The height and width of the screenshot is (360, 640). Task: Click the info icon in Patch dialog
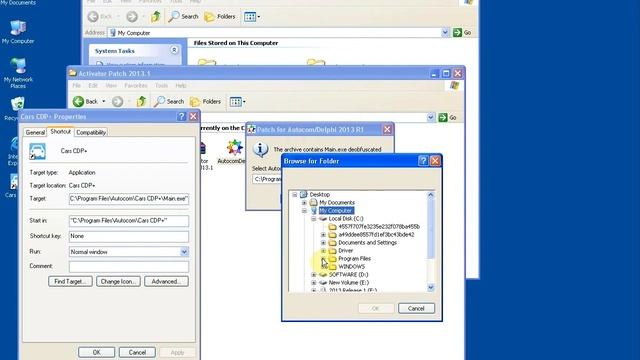260,150
